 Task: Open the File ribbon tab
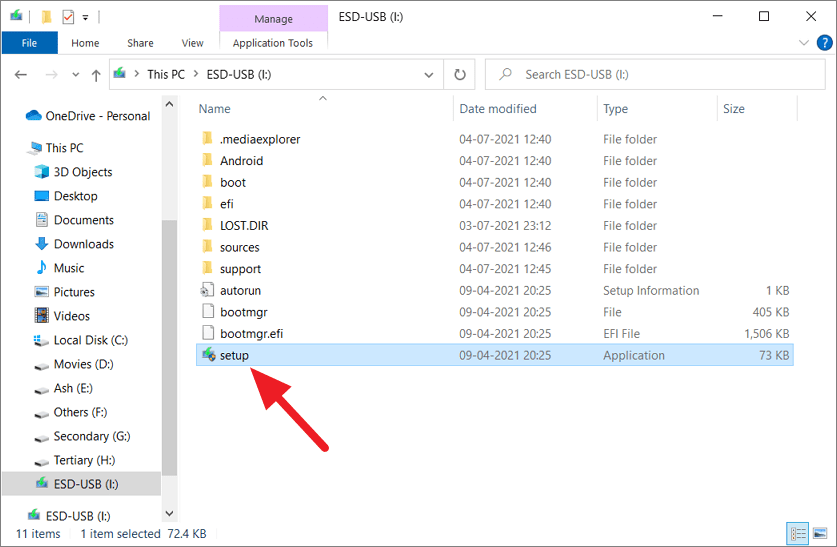(29, 43)
